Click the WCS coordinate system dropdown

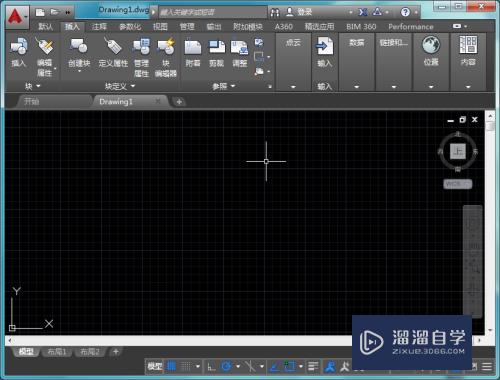(x=458, y=184)
